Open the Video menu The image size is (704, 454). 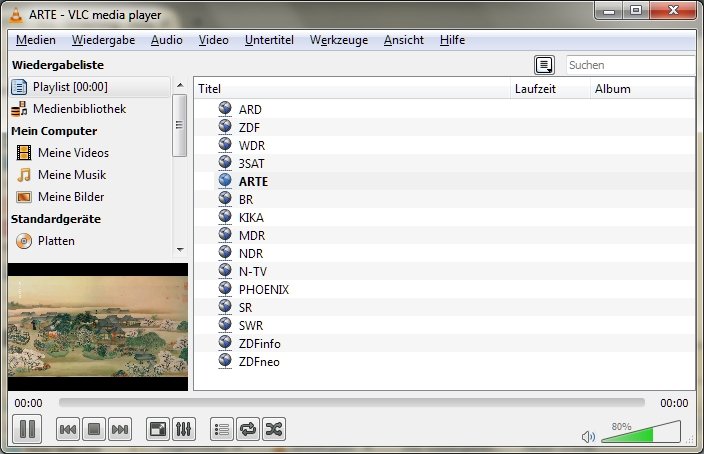coord(214,40)
